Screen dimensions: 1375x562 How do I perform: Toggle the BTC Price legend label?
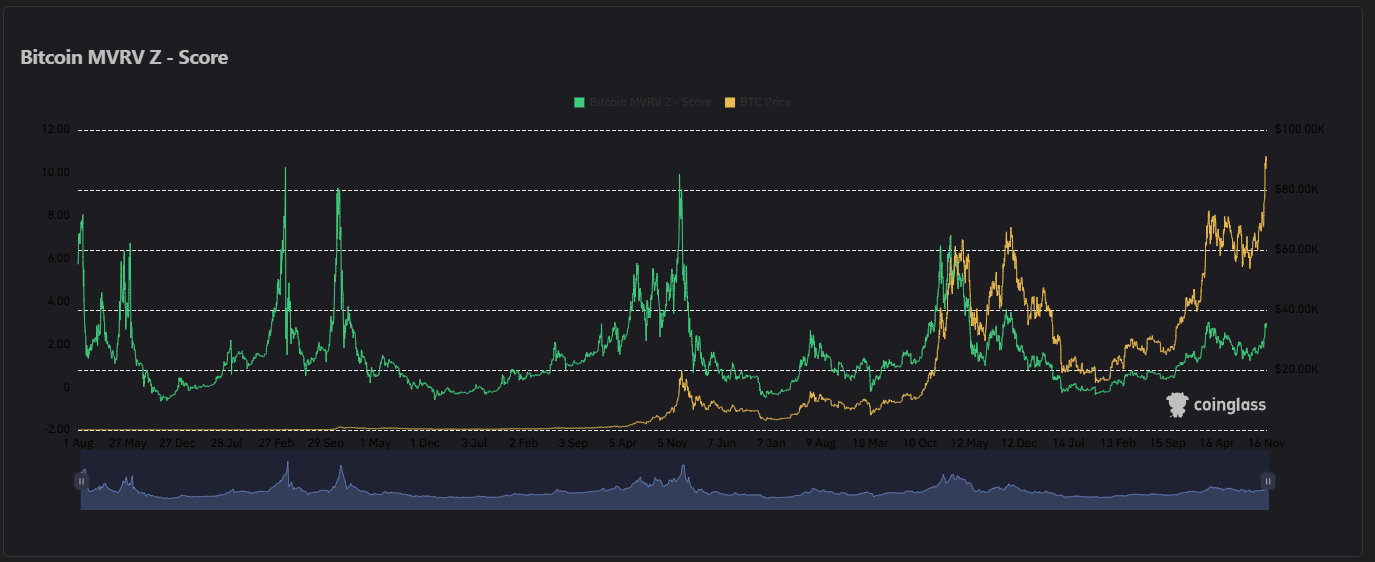point(764,102)
